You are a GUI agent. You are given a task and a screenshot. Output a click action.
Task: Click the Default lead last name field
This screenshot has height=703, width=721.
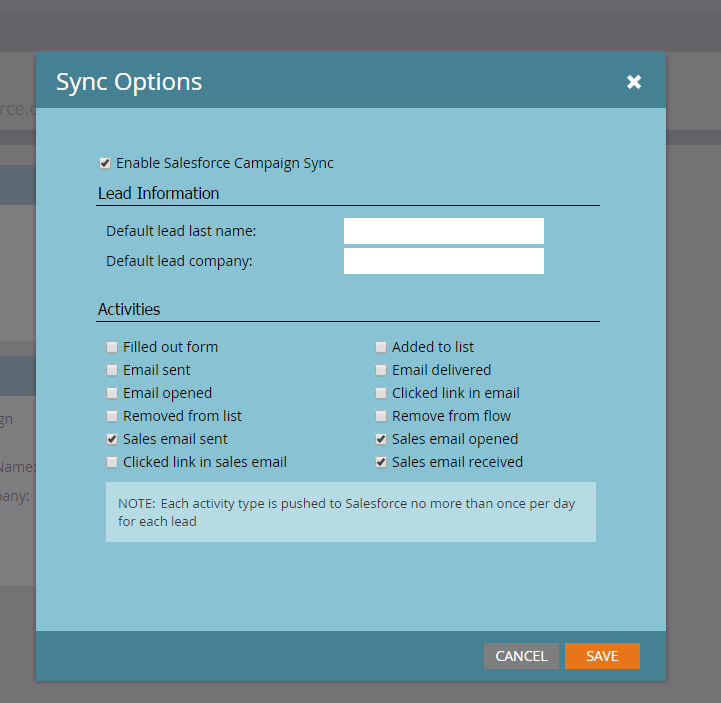pos(443,231)
